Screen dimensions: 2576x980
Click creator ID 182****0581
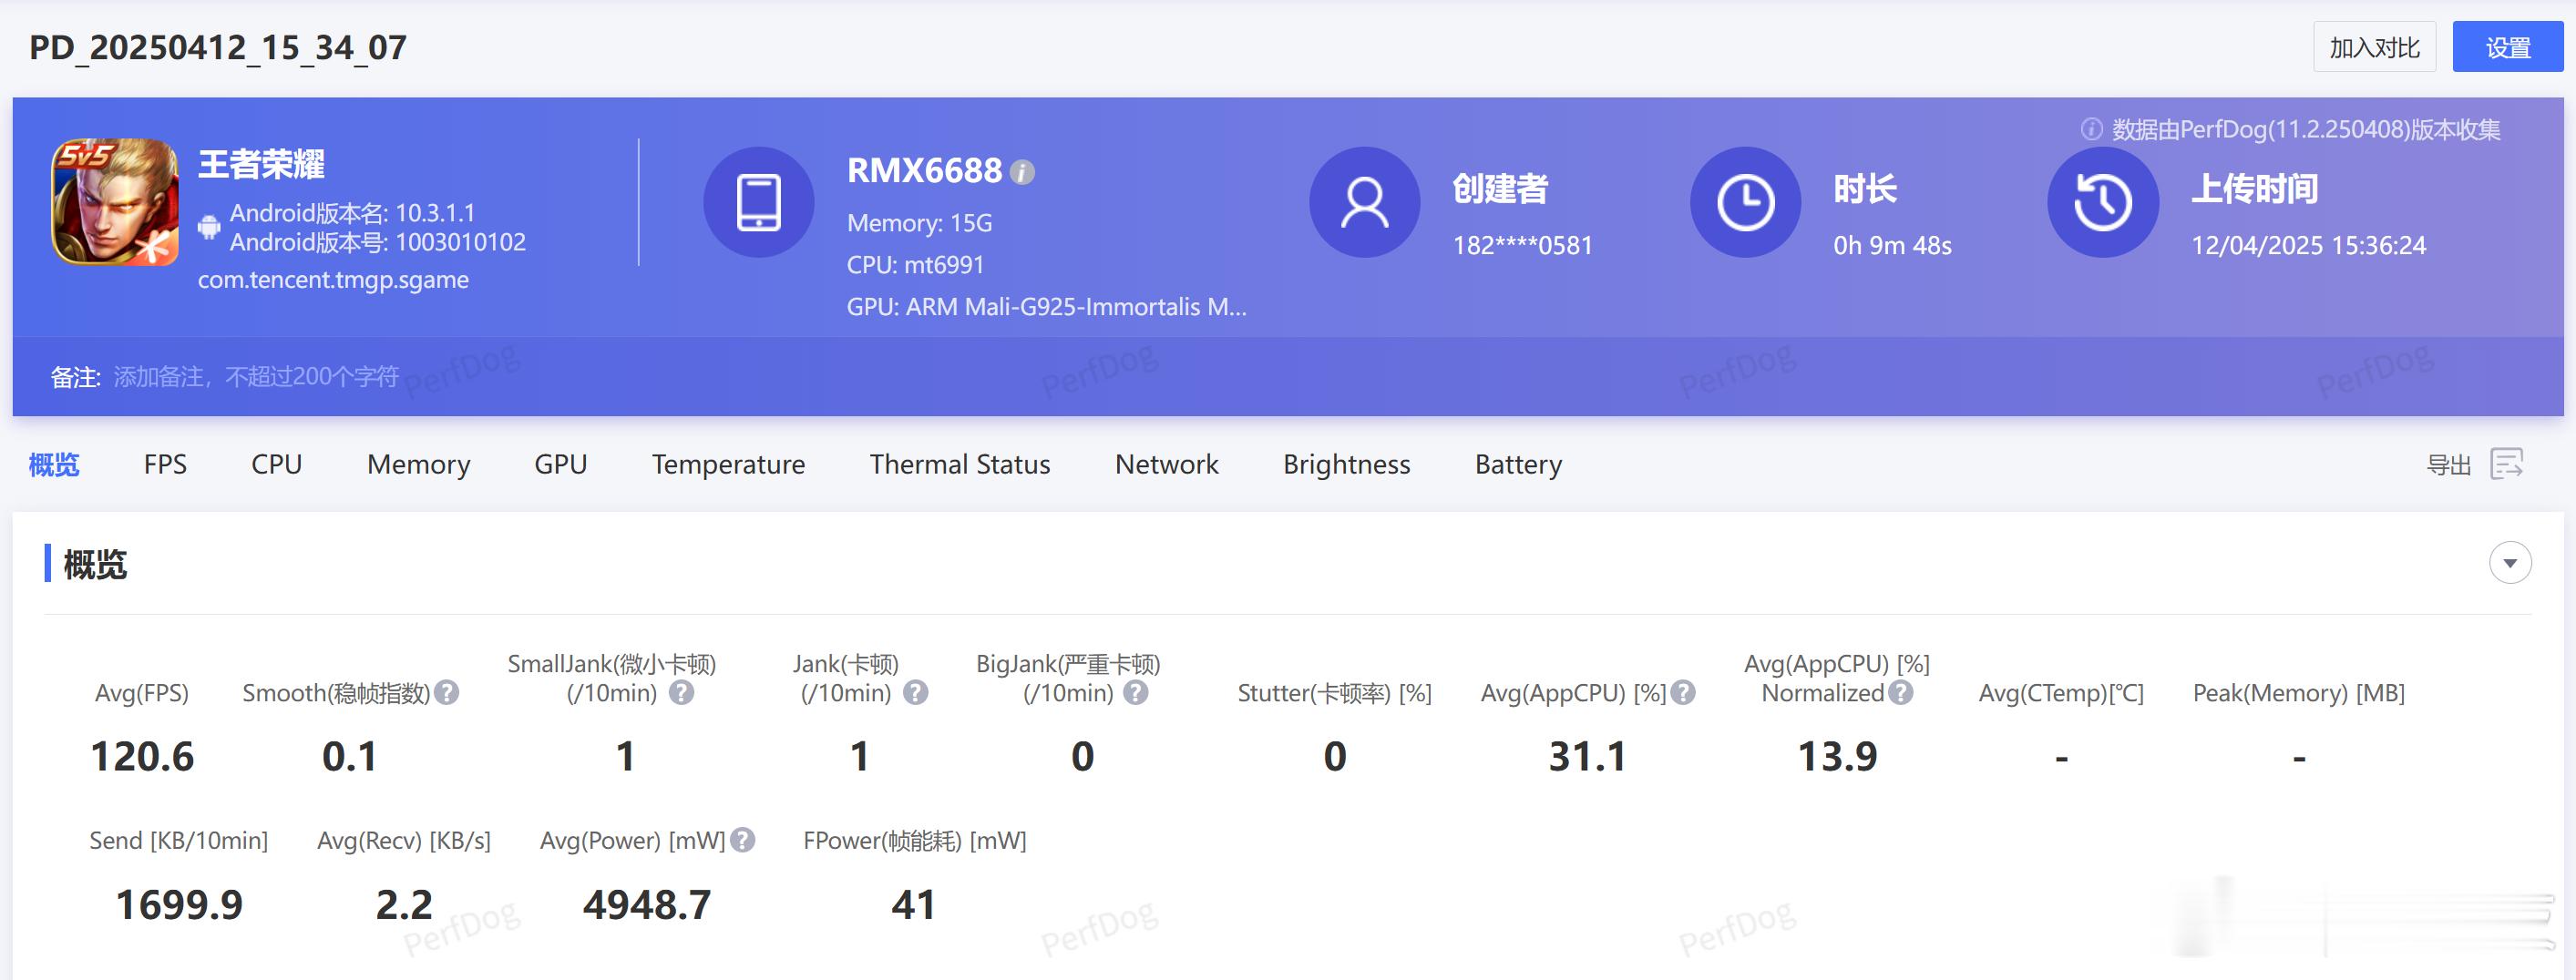(1522, 245)
